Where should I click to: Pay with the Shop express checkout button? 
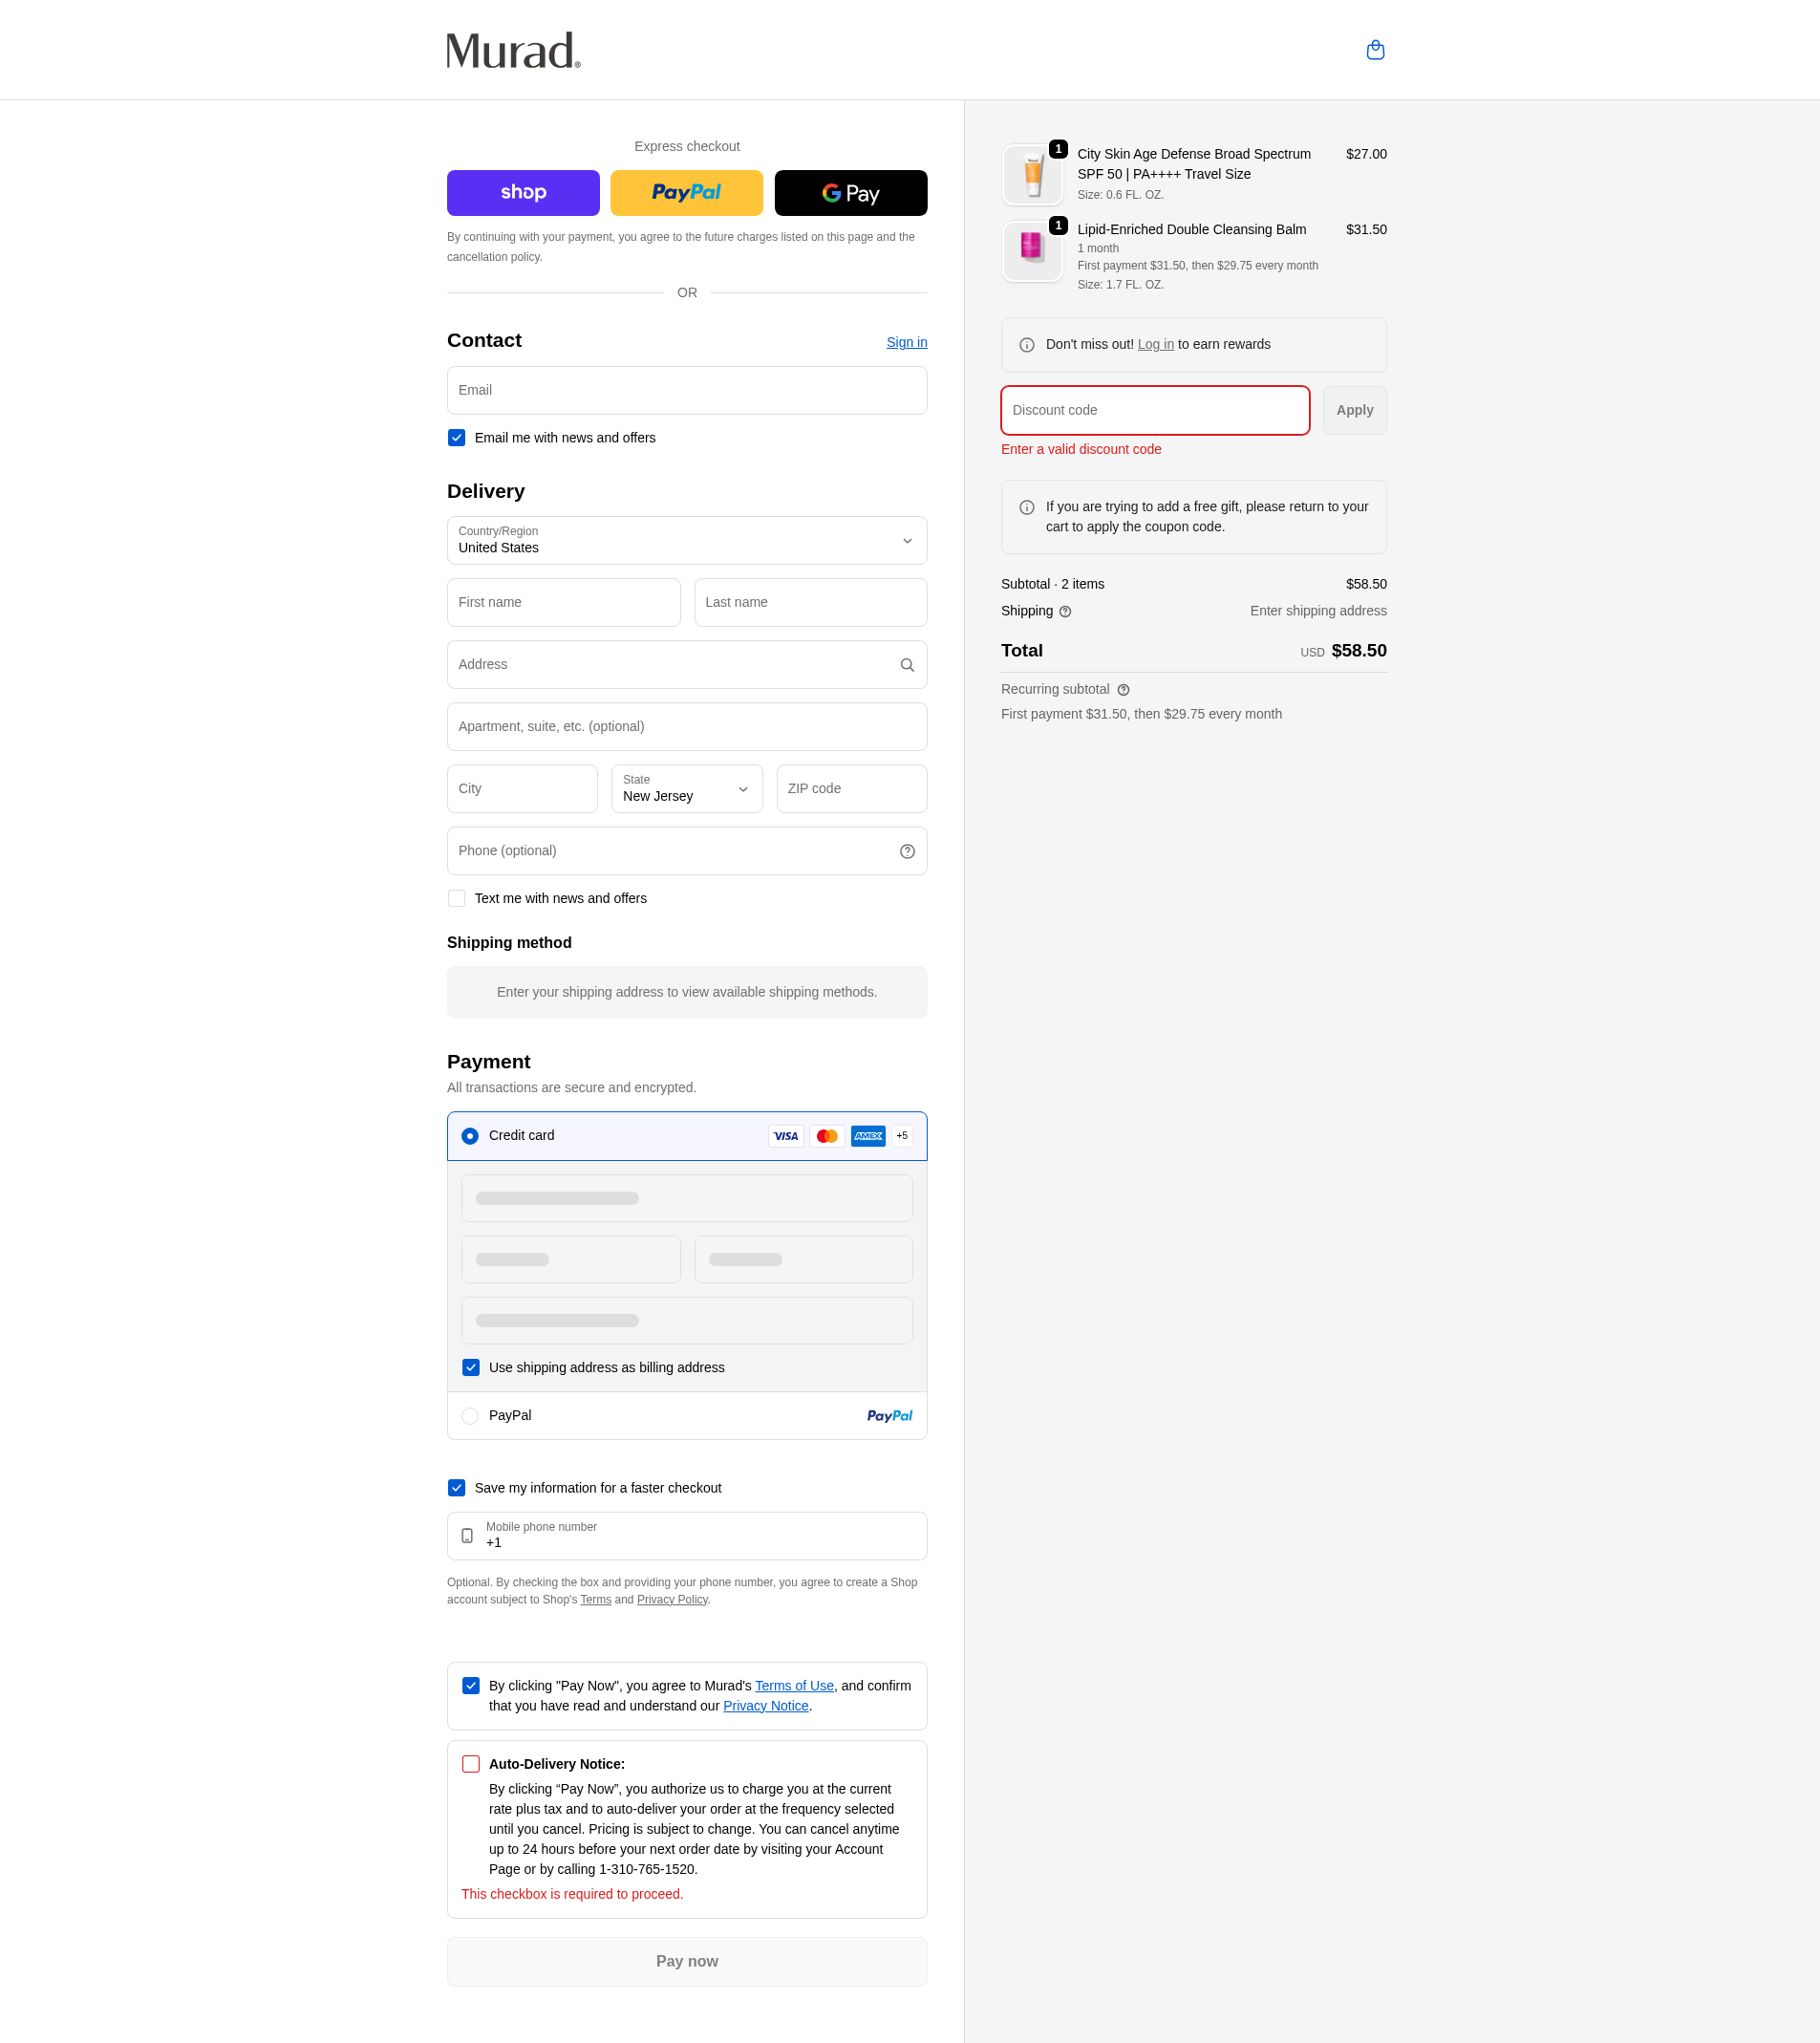click(523, 193)
